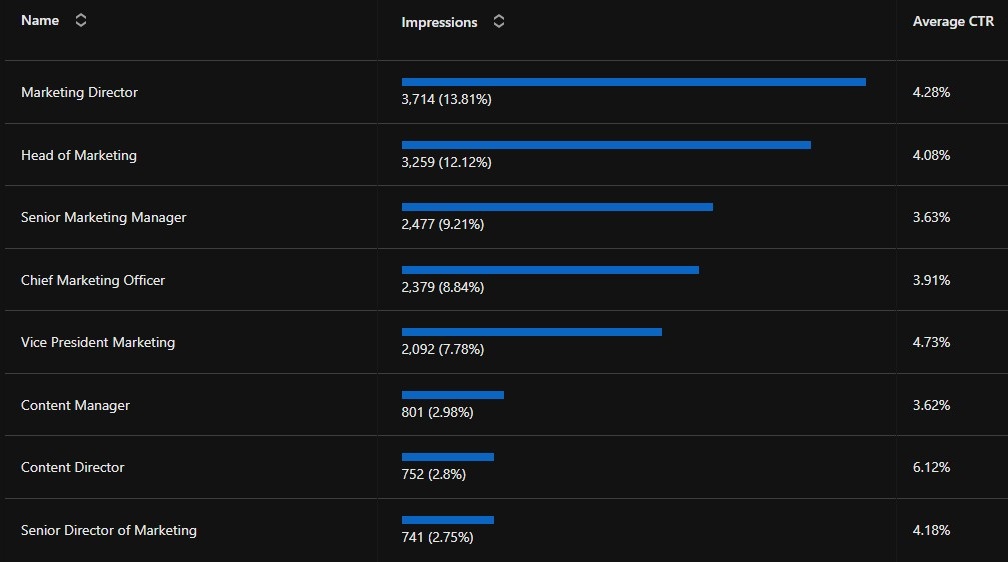1008x562 pixels.
Task: Click the Average CTR column header
Action: pyautogui.click(x=953, y=22)
